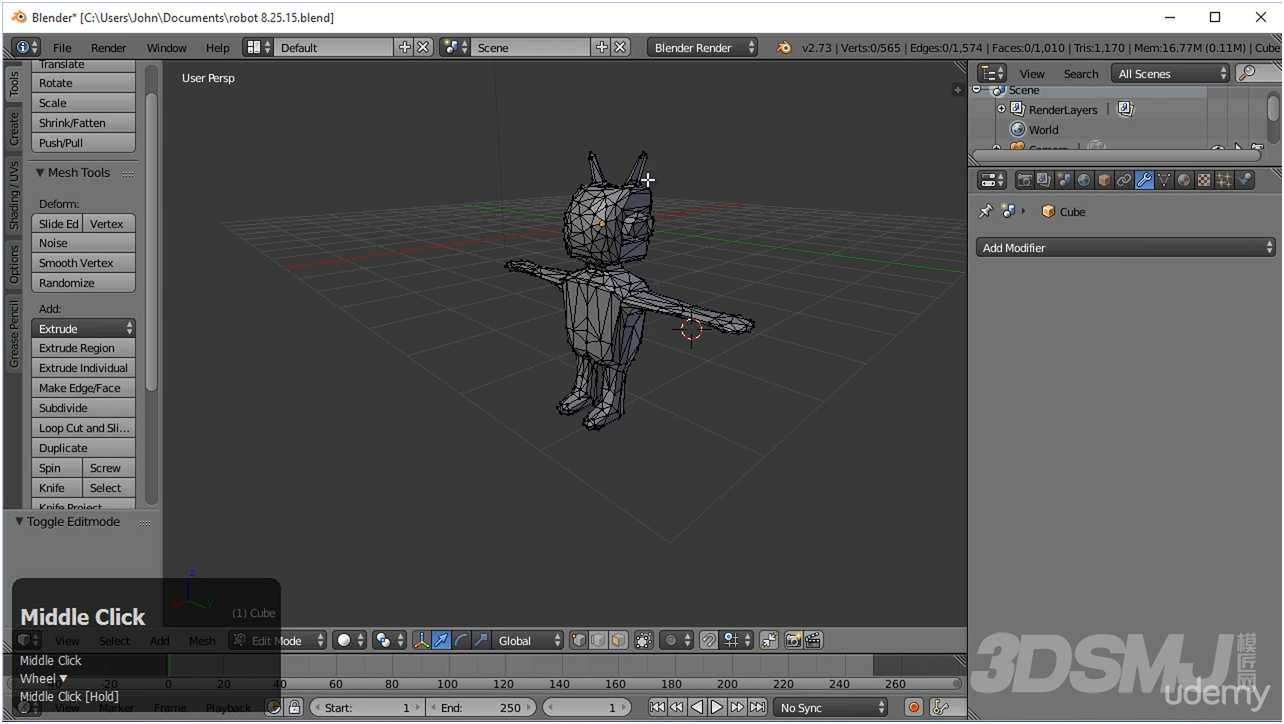Switch to vertex select mode
Image resolution: width=1284 pixels, height=724 pixels.
click(x=579, y=640)
